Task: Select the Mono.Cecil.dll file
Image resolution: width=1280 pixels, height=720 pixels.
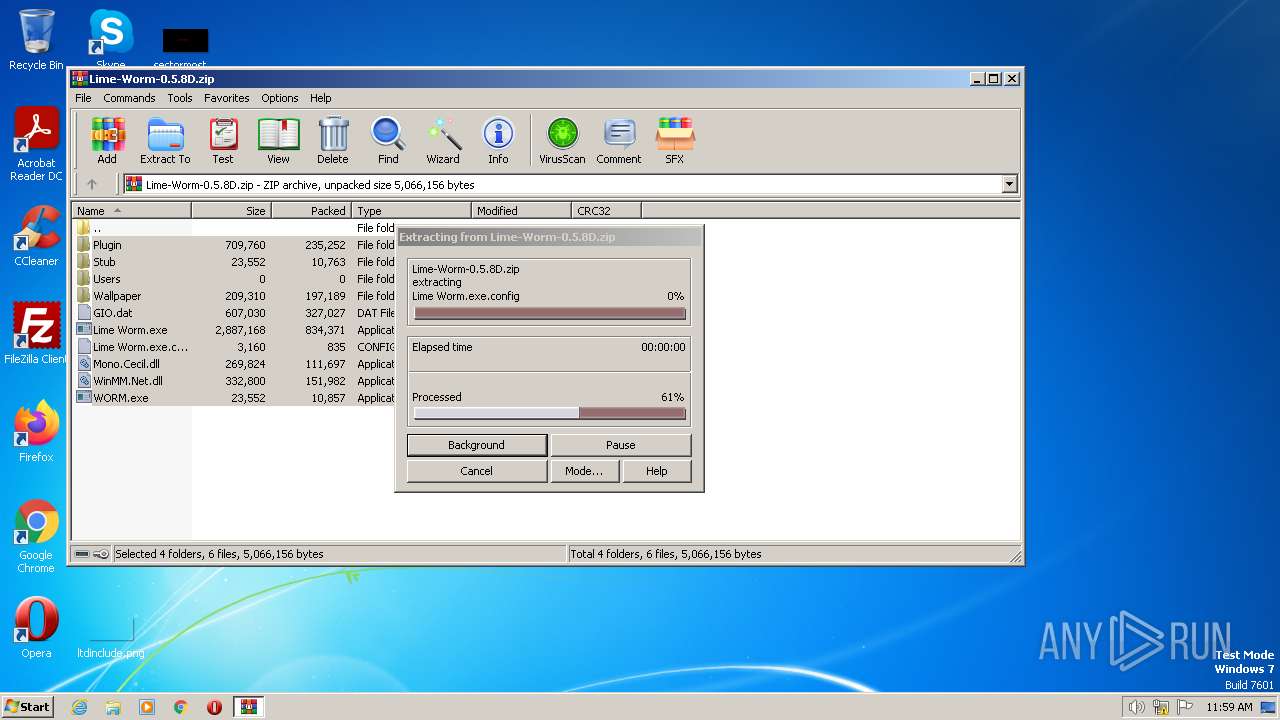Action: coord(235,364)
